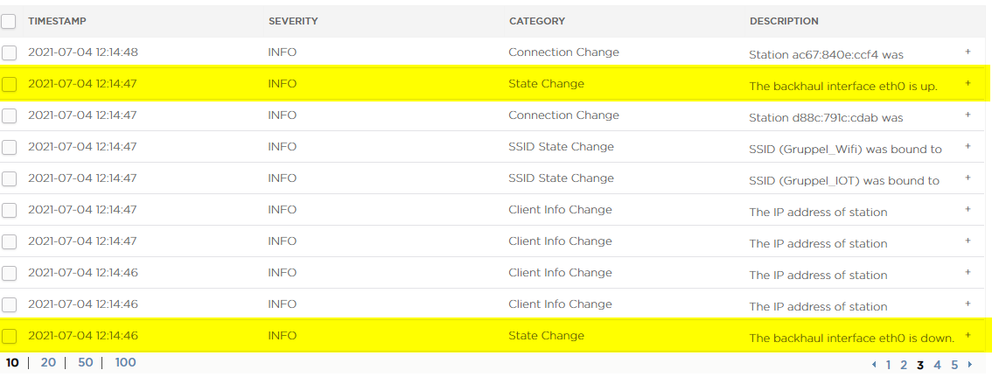Show 100 entries per page
999x377 pixels.
pos(126,362)
